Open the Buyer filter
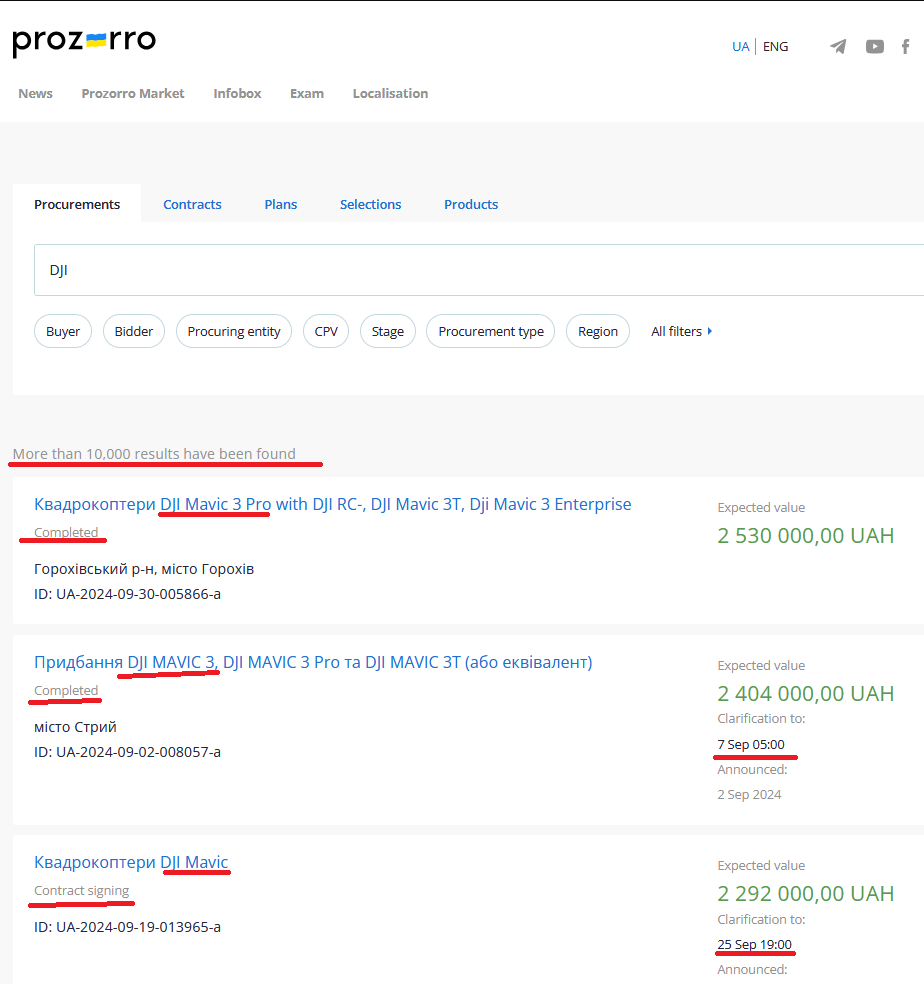This screenshot has height=984, width=924. 63,331
